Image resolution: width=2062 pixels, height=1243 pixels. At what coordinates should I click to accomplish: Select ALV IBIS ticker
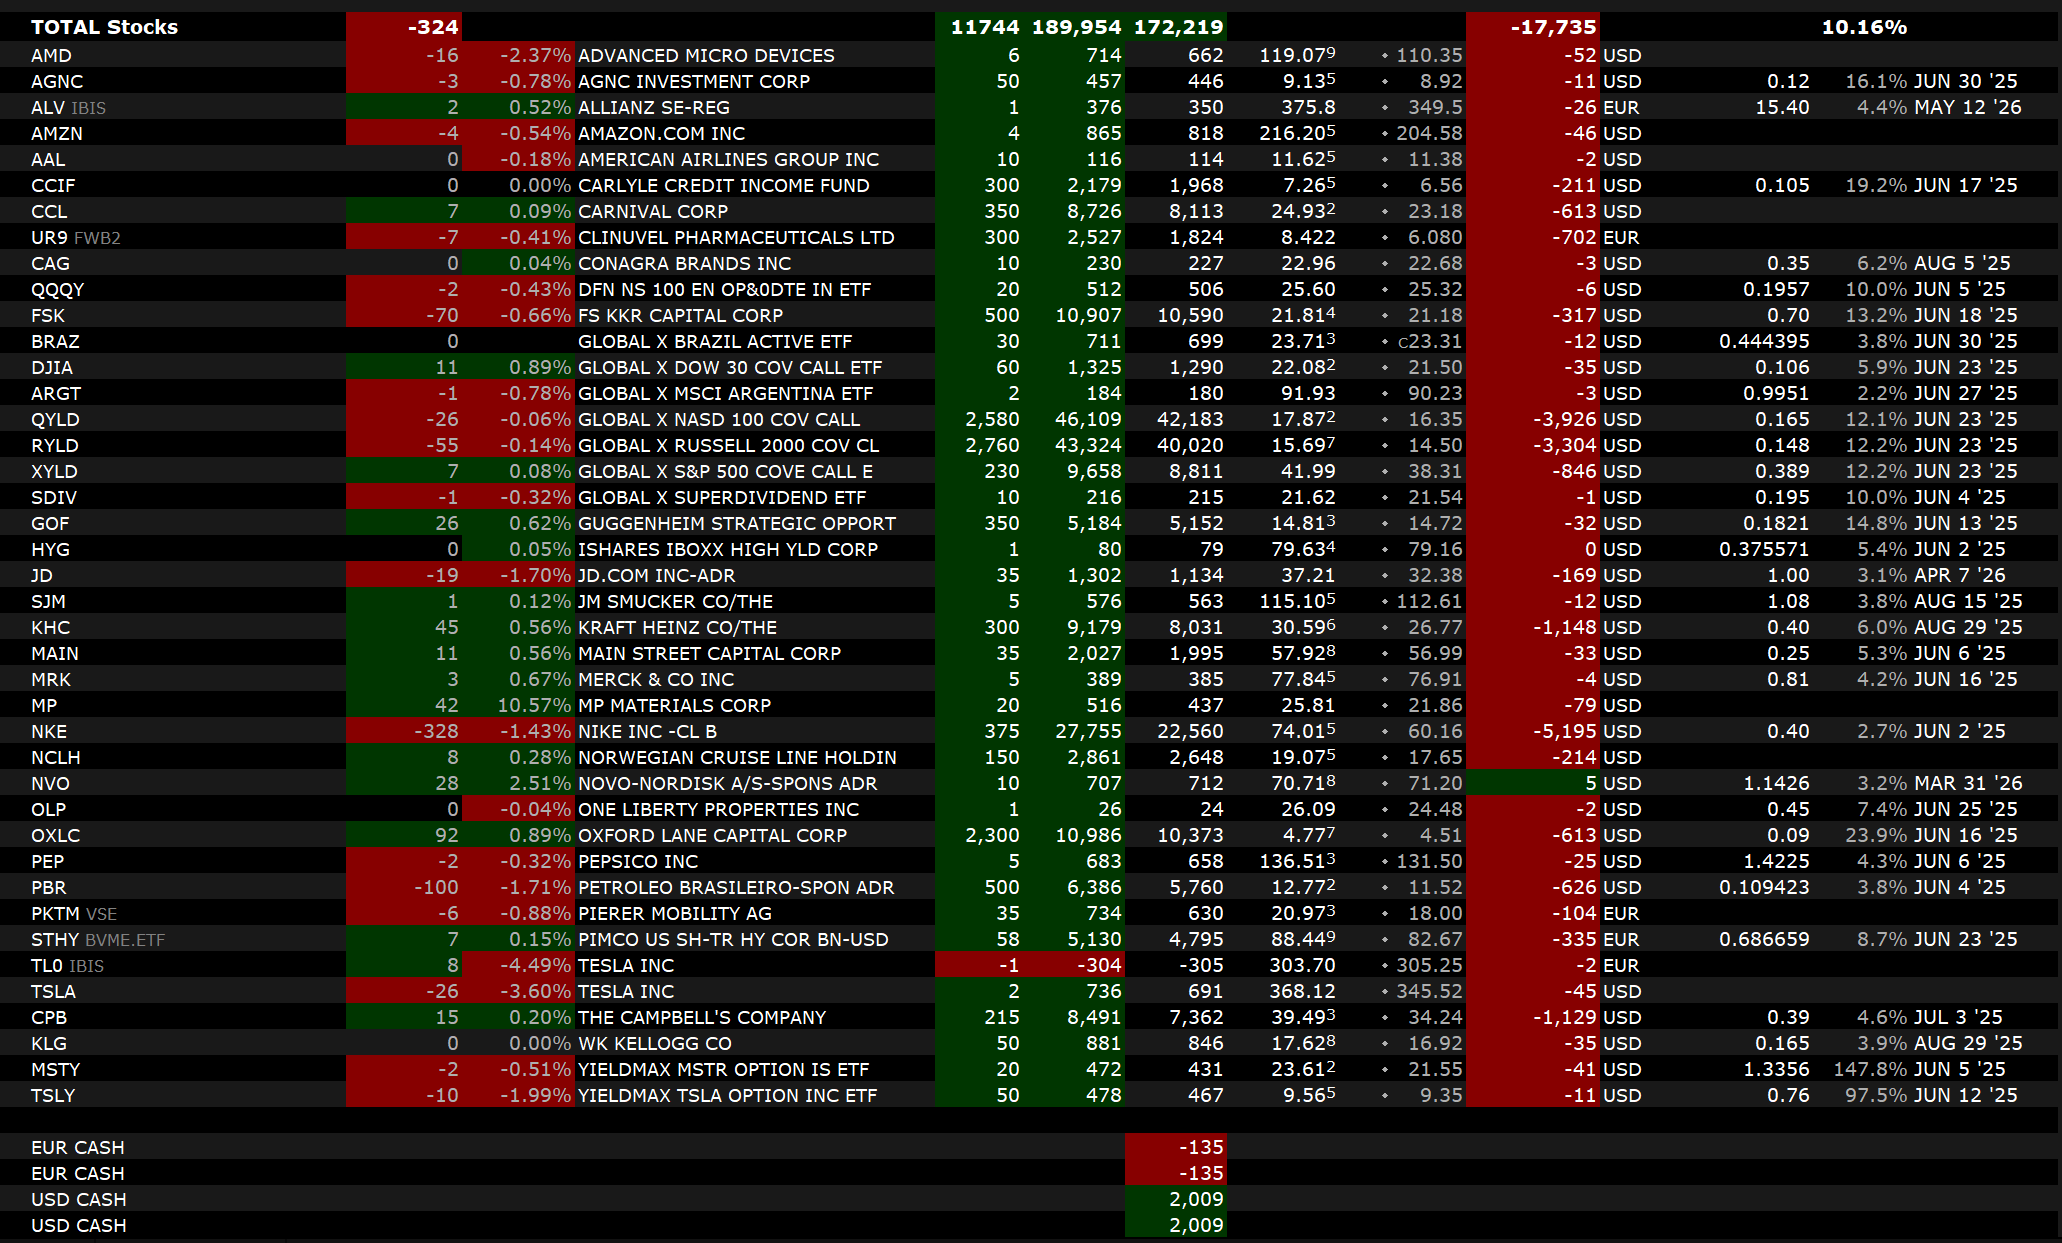(x=68, y=107)
